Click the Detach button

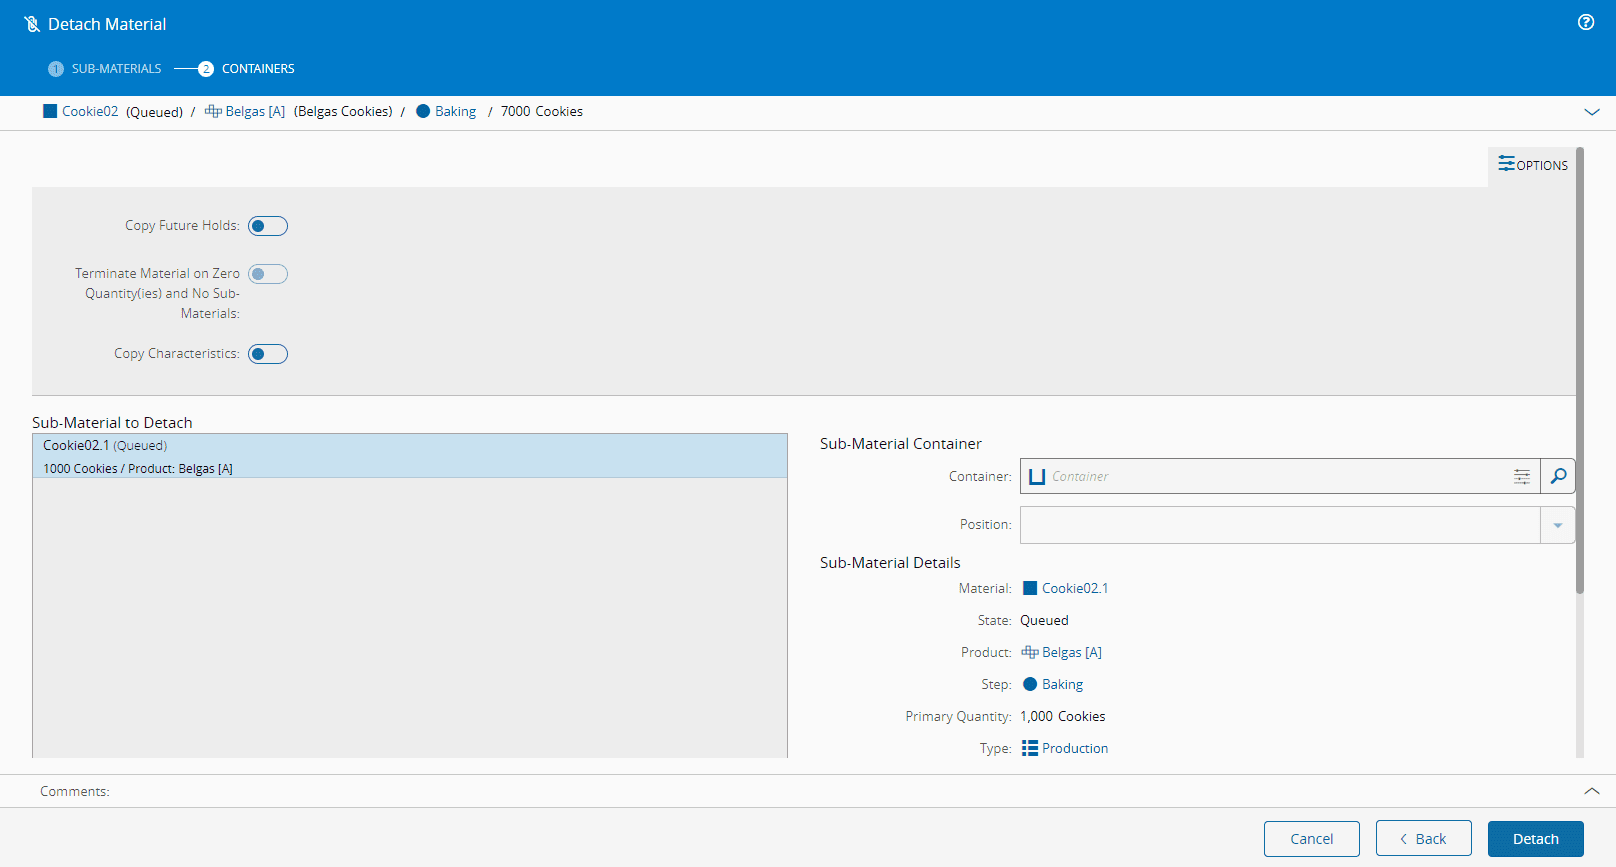pyautogui.click(x=1535, y=839)
